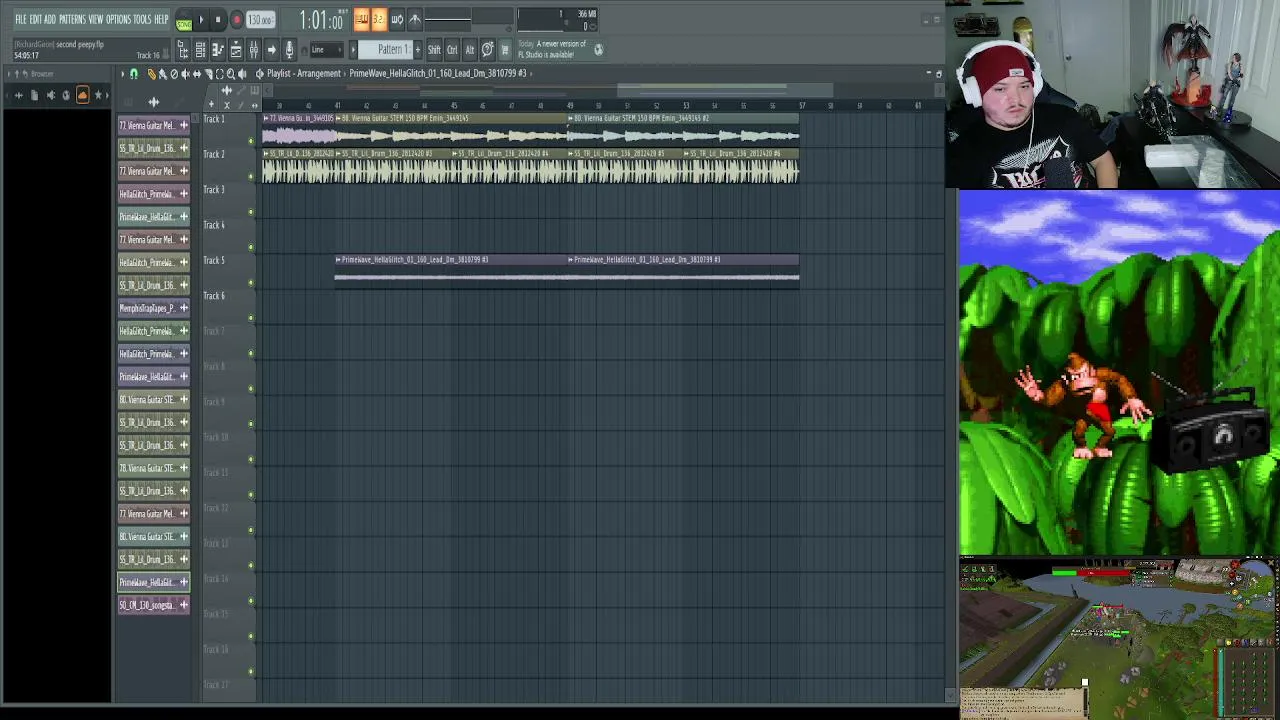Click the Browser panel header label
Screen dimensions: 1280x720
[42, 74]
